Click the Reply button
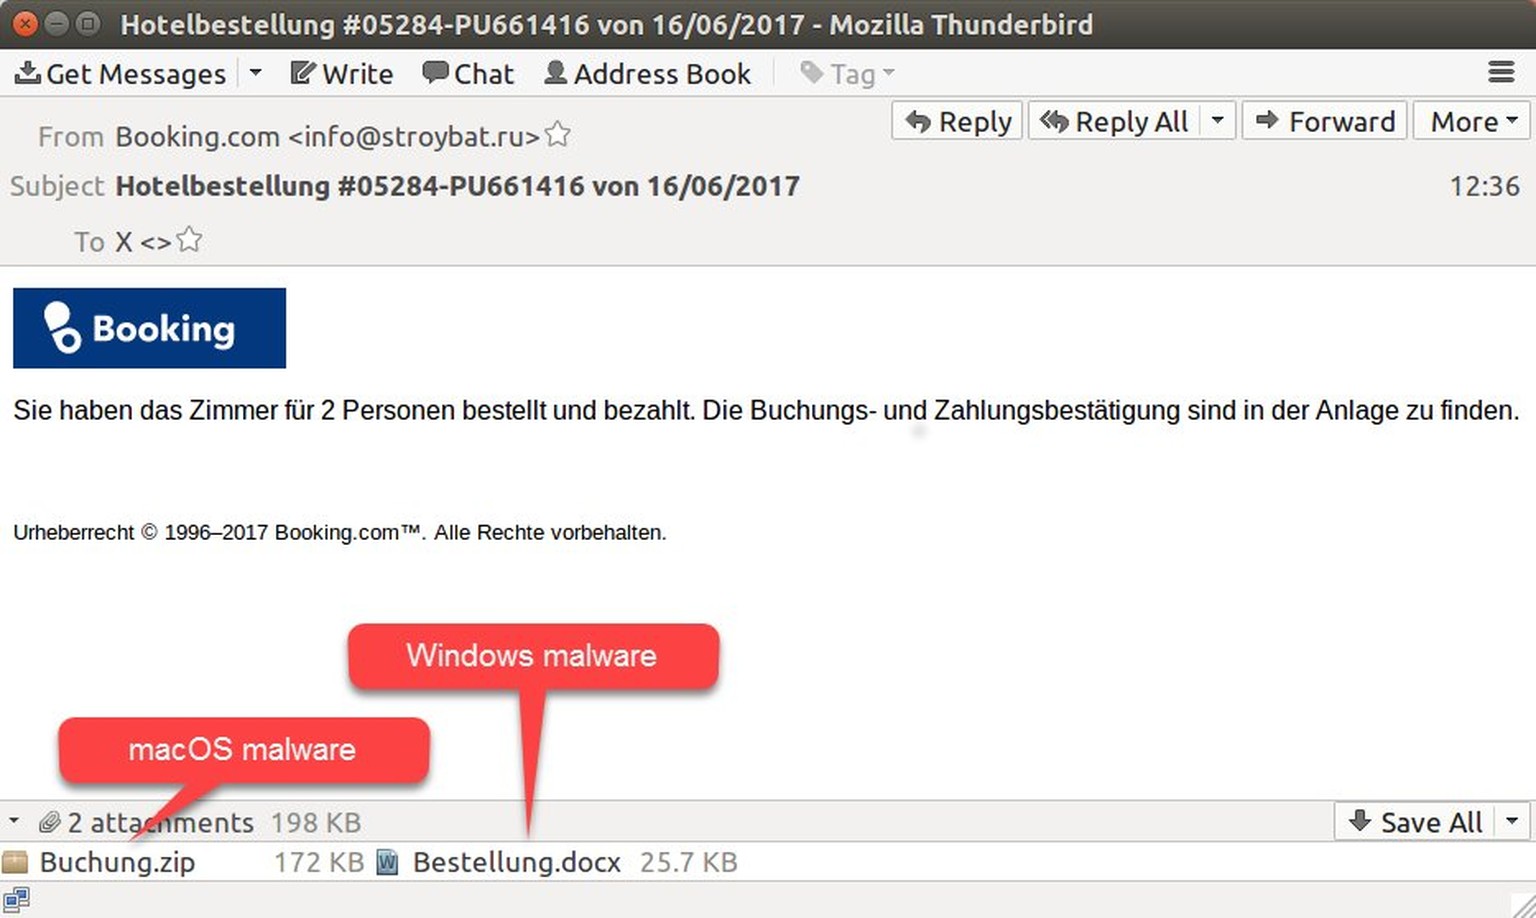Image resolution: width=1536 pixels, height=918 pixels. (x=957, y=121)
